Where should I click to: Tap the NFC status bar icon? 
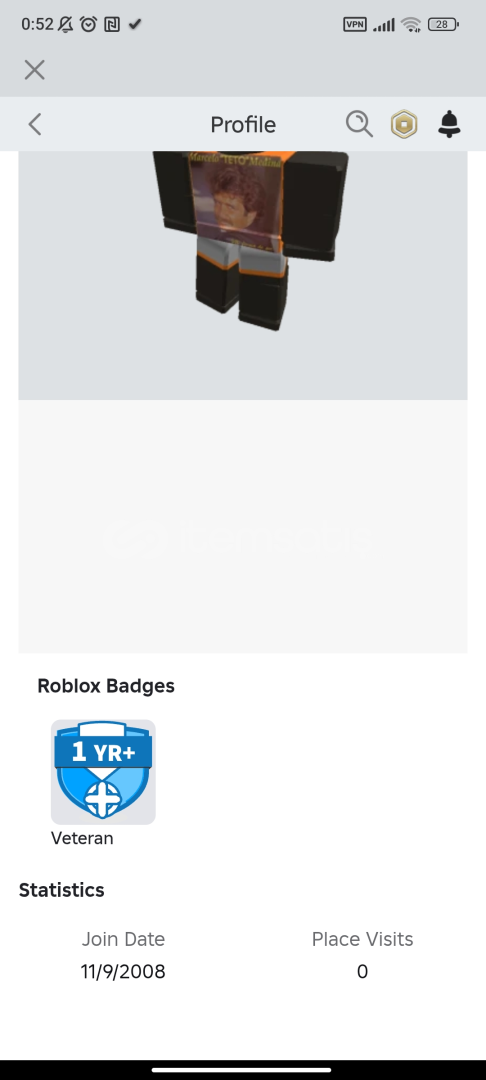click(x=112, y=25)
